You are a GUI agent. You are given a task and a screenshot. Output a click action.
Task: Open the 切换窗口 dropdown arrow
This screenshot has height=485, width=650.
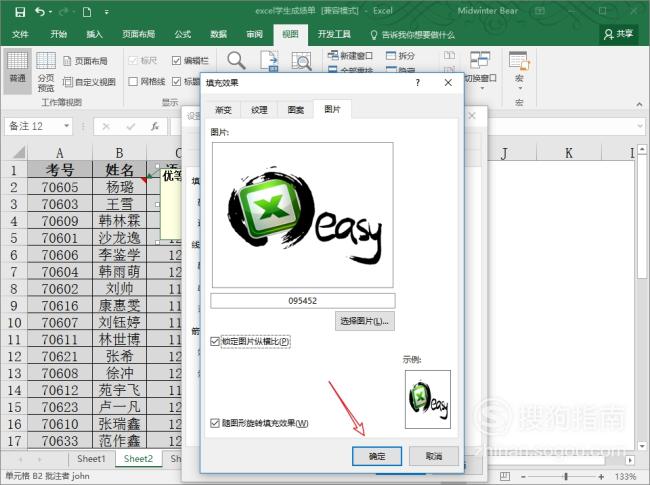click(482, 89)
